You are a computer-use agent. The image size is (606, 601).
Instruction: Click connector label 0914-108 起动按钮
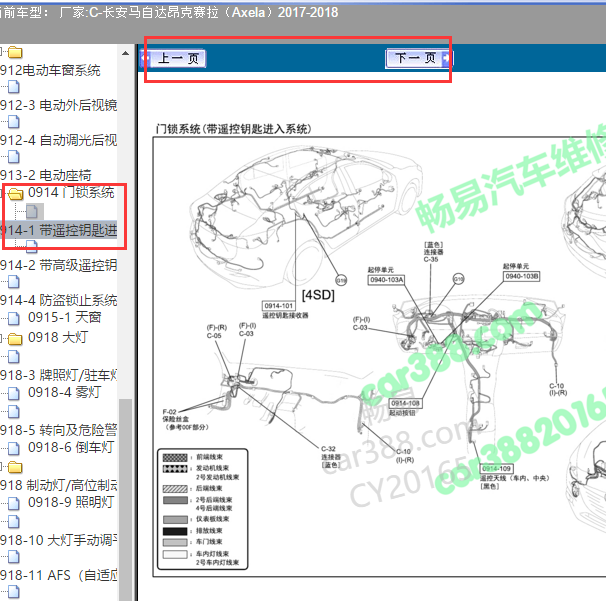tap(405, 403)
